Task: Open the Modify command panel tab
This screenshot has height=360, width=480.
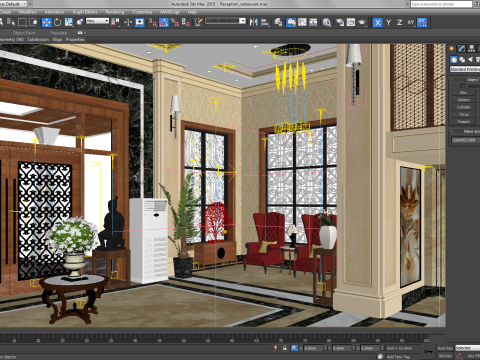Action: point(461,49)
